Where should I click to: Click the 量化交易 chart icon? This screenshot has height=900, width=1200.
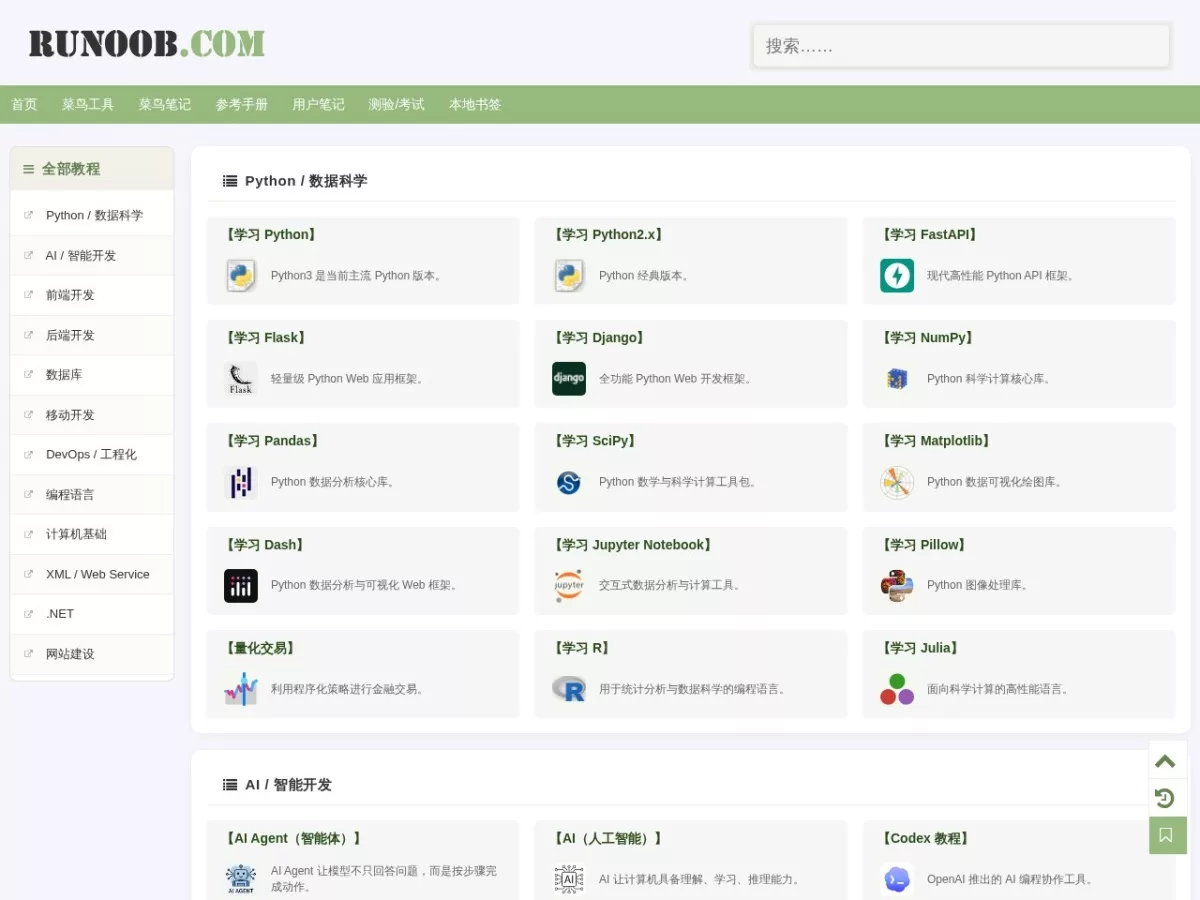[x=241, y=689]
